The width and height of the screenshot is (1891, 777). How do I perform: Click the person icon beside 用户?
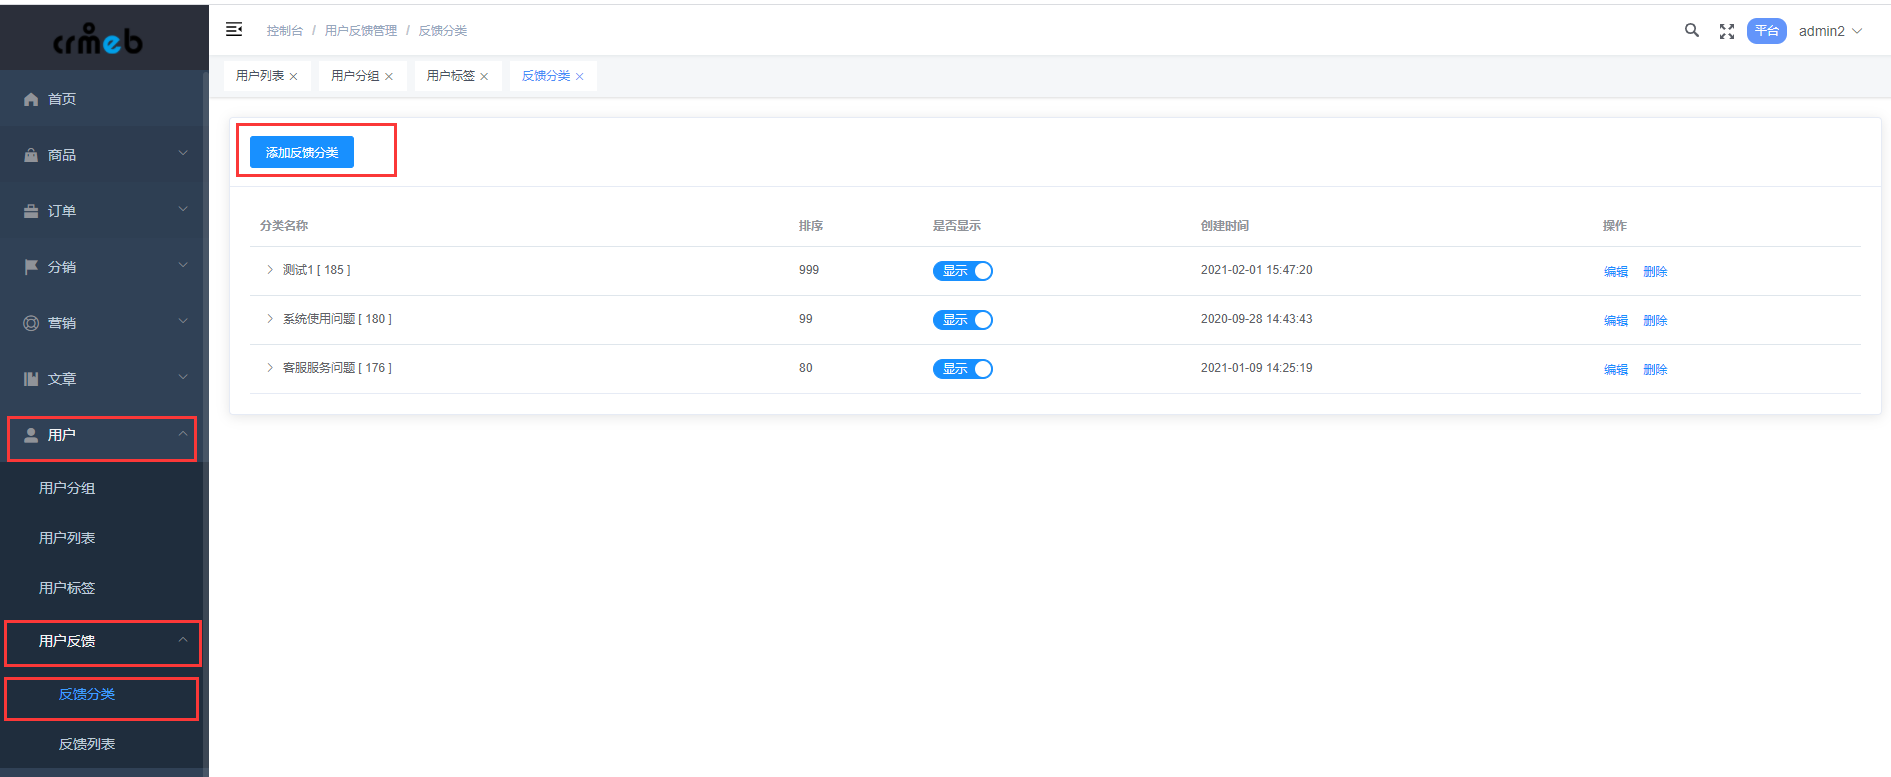[x=31, y=435]
